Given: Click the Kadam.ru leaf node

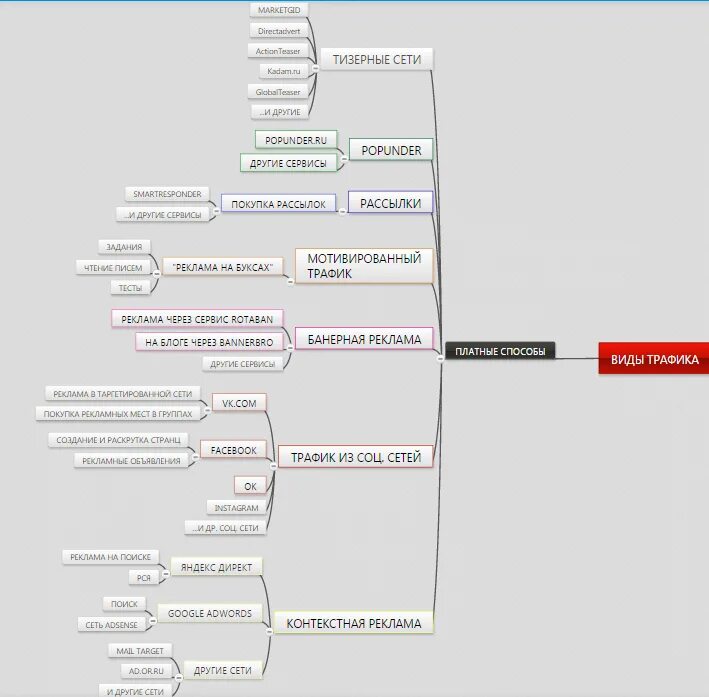Looking at the screenshot, I should click(x=284, y=71).
